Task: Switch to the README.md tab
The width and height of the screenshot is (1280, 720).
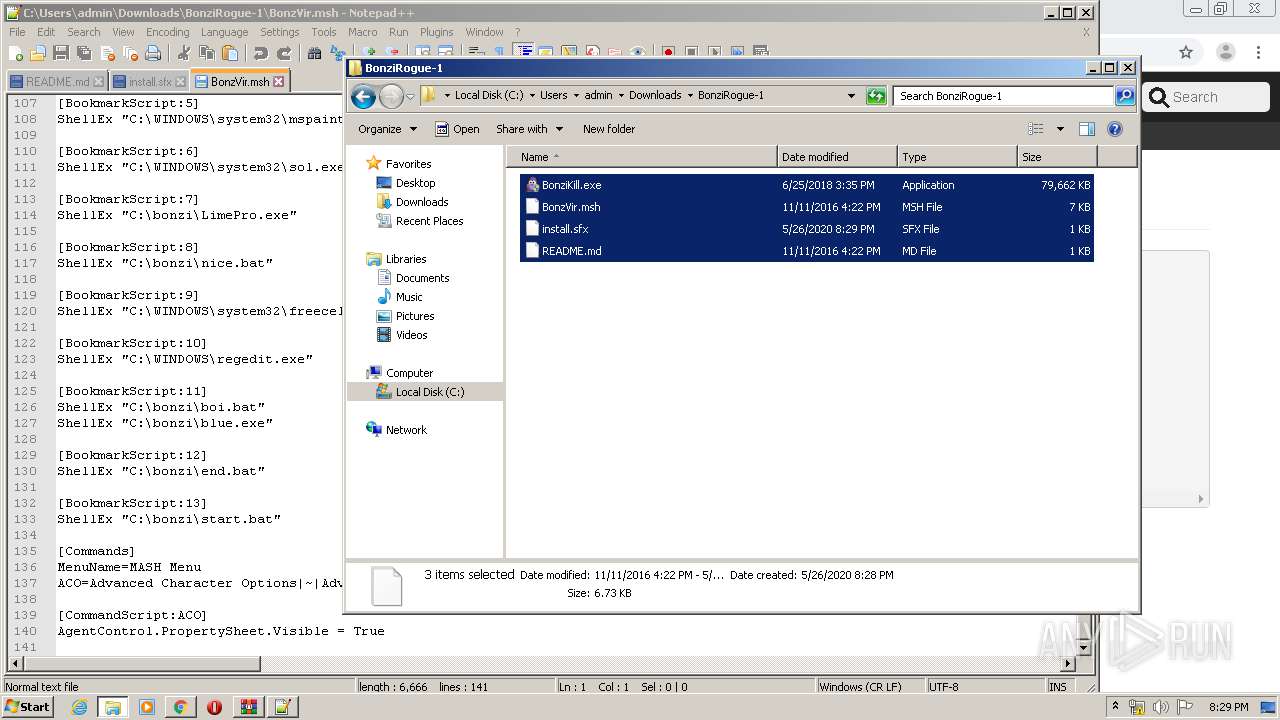Action: tap(57, 82)
